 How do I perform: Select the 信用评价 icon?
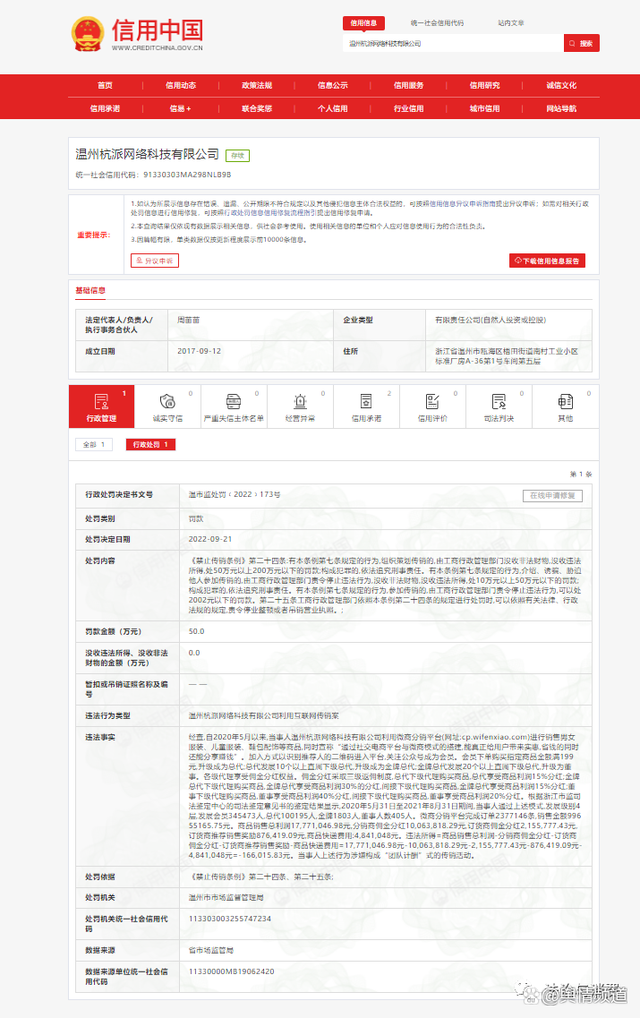pos(432,402)
